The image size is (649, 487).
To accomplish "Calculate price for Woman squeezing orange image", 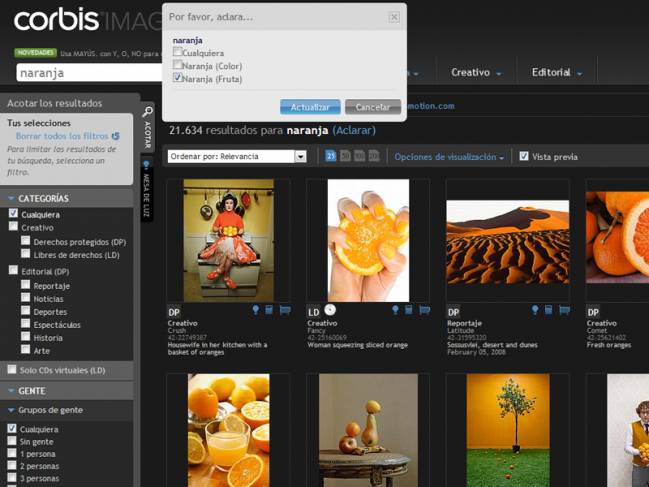I will coord(409,310).
